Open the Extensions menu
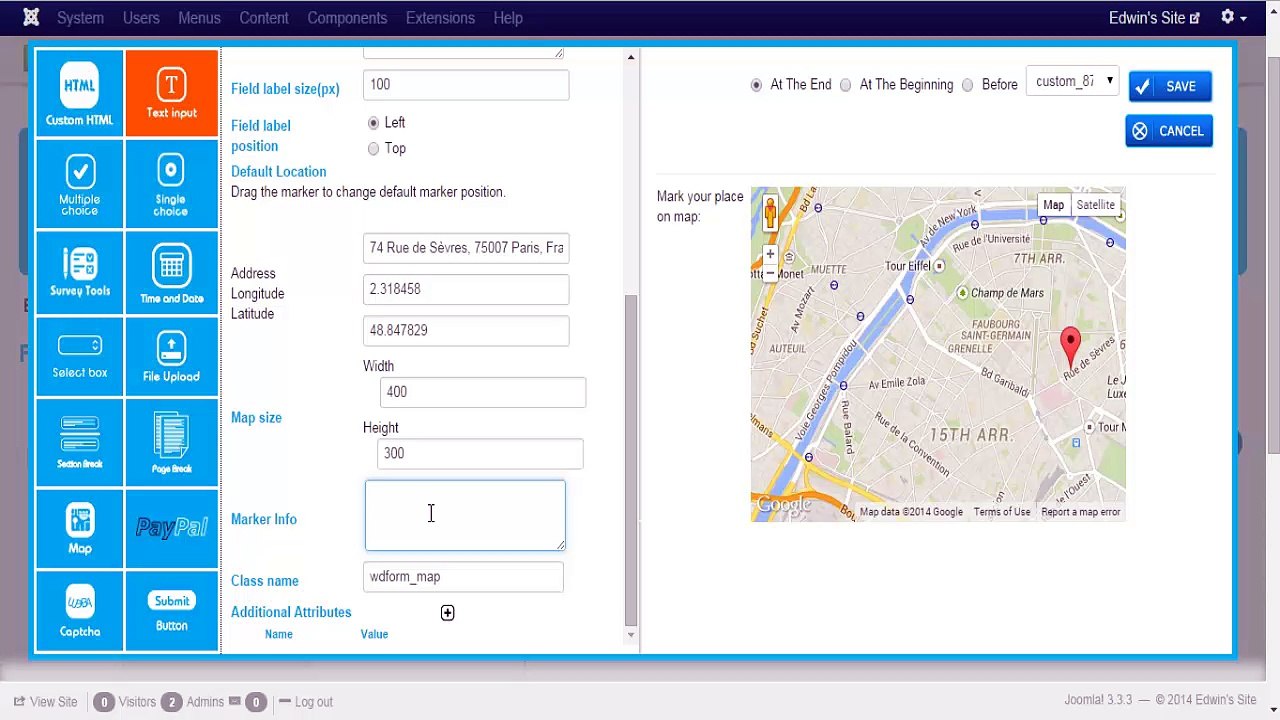This screenshot has width=1280, height=720. [440, 18]
